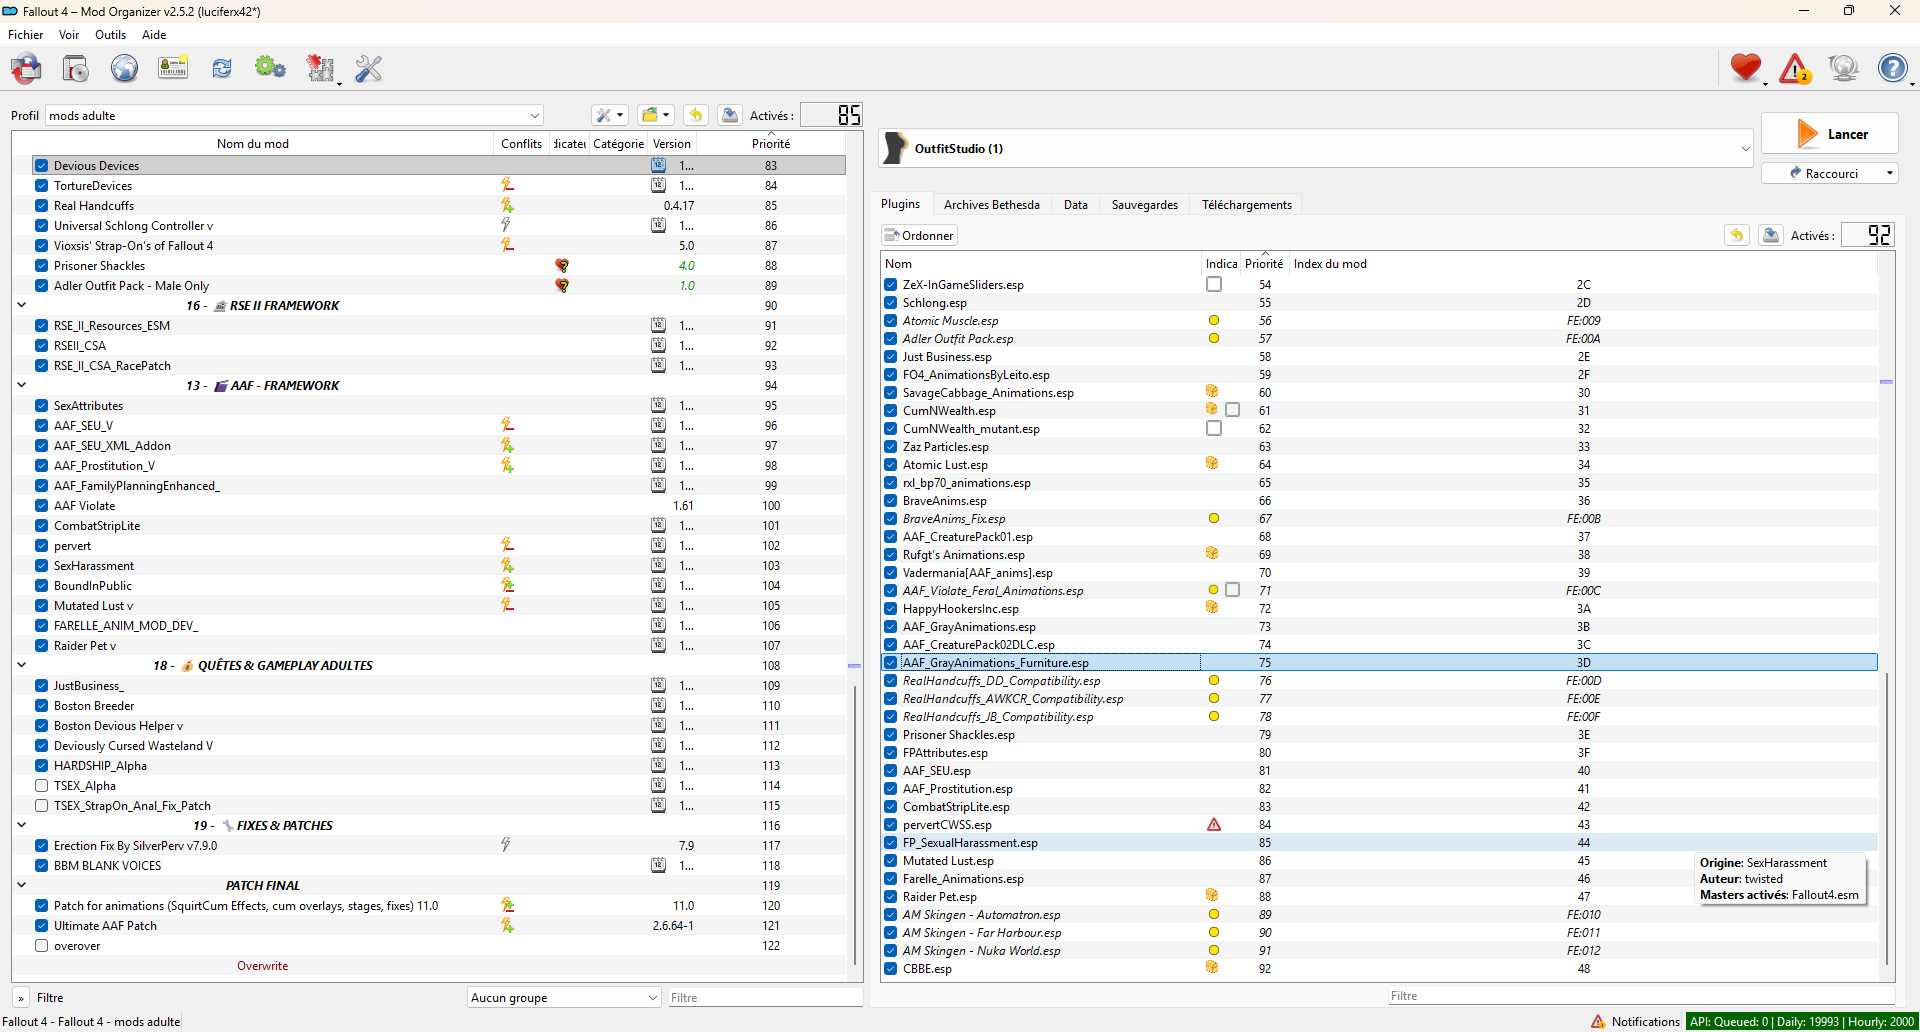This screenshot has height=1032, width=1920.
Task: Click the warning triangle on pervertCWSS.esp row
Action: [1214, 825]
